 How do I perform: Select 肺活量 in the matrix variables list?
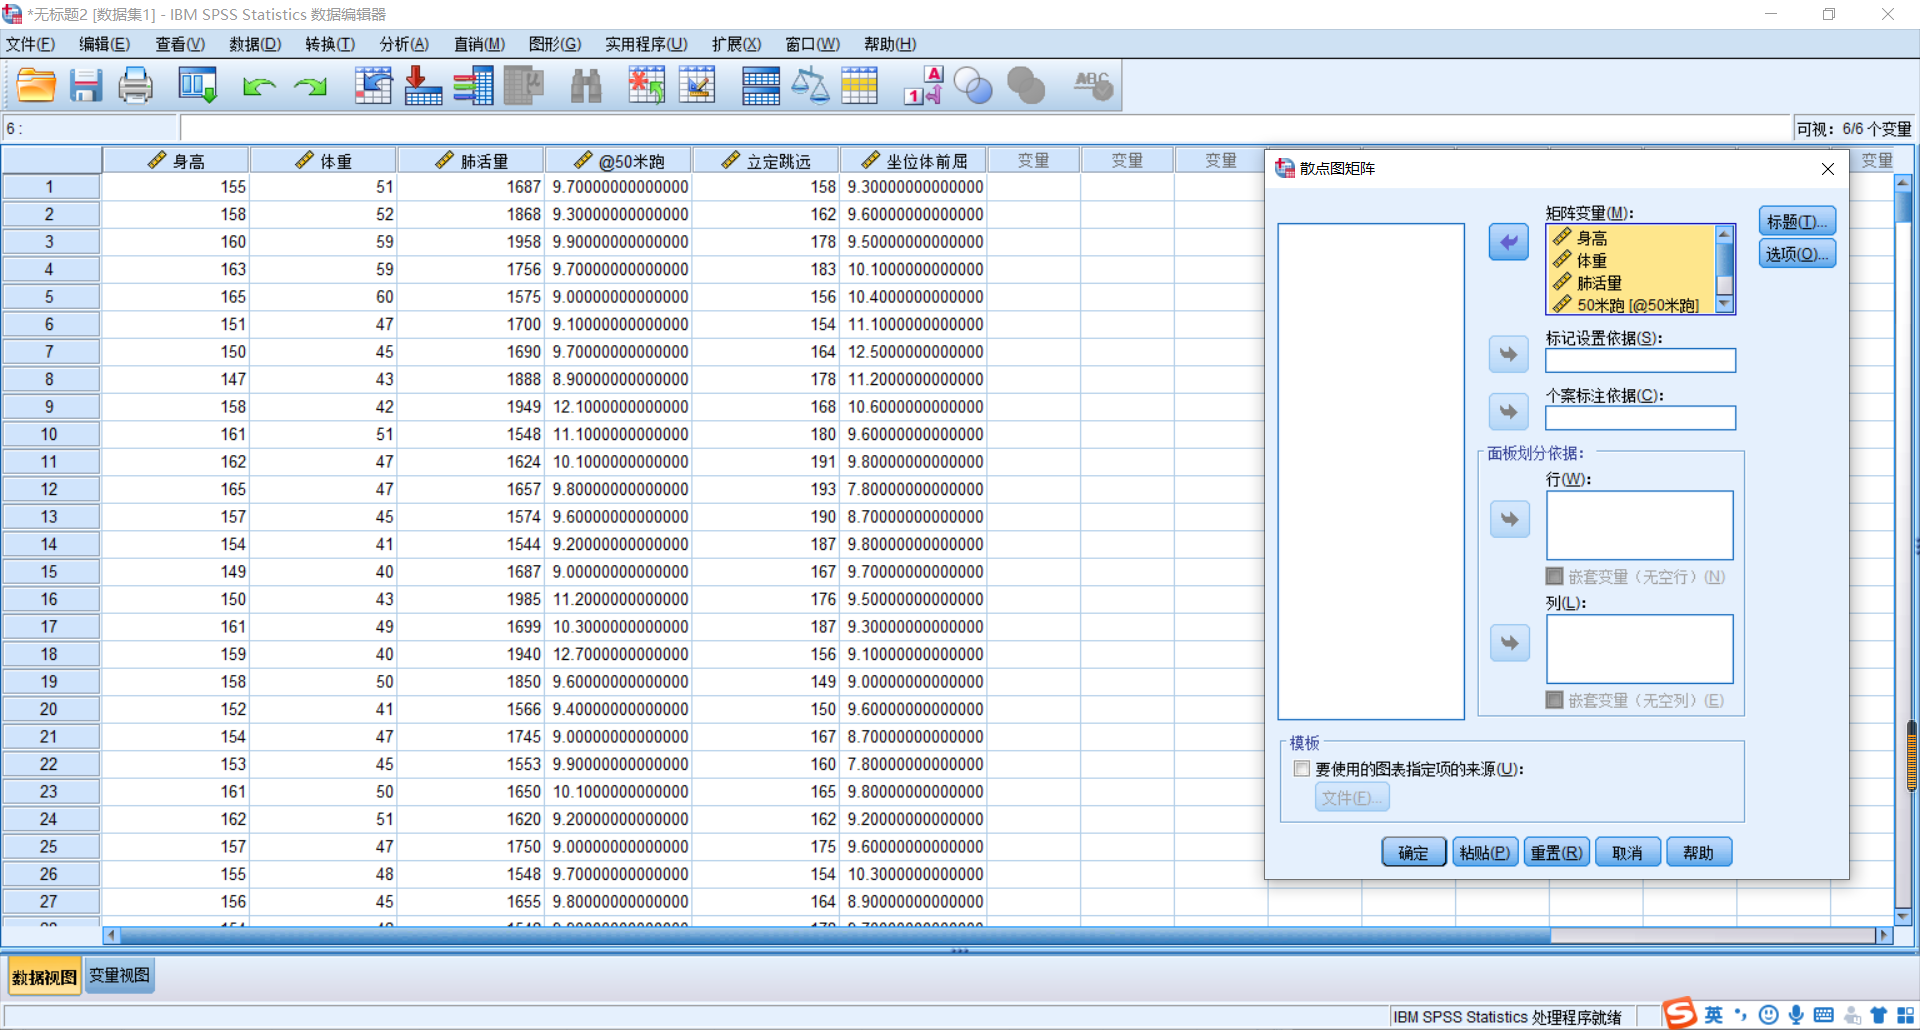[x=1632, y=283]
